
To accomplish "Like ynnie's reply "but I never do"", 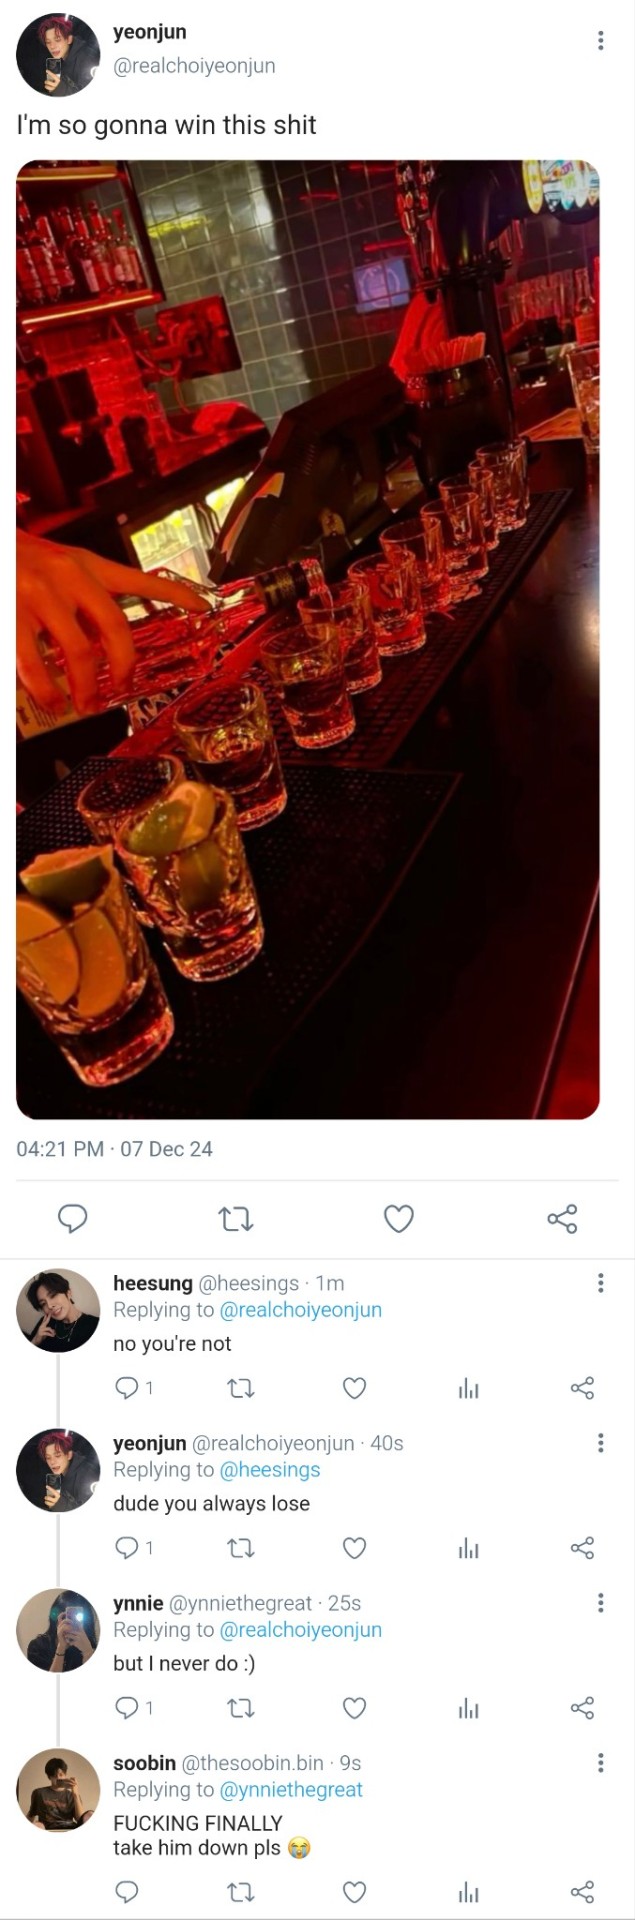I will click(x=354, y=1708).
